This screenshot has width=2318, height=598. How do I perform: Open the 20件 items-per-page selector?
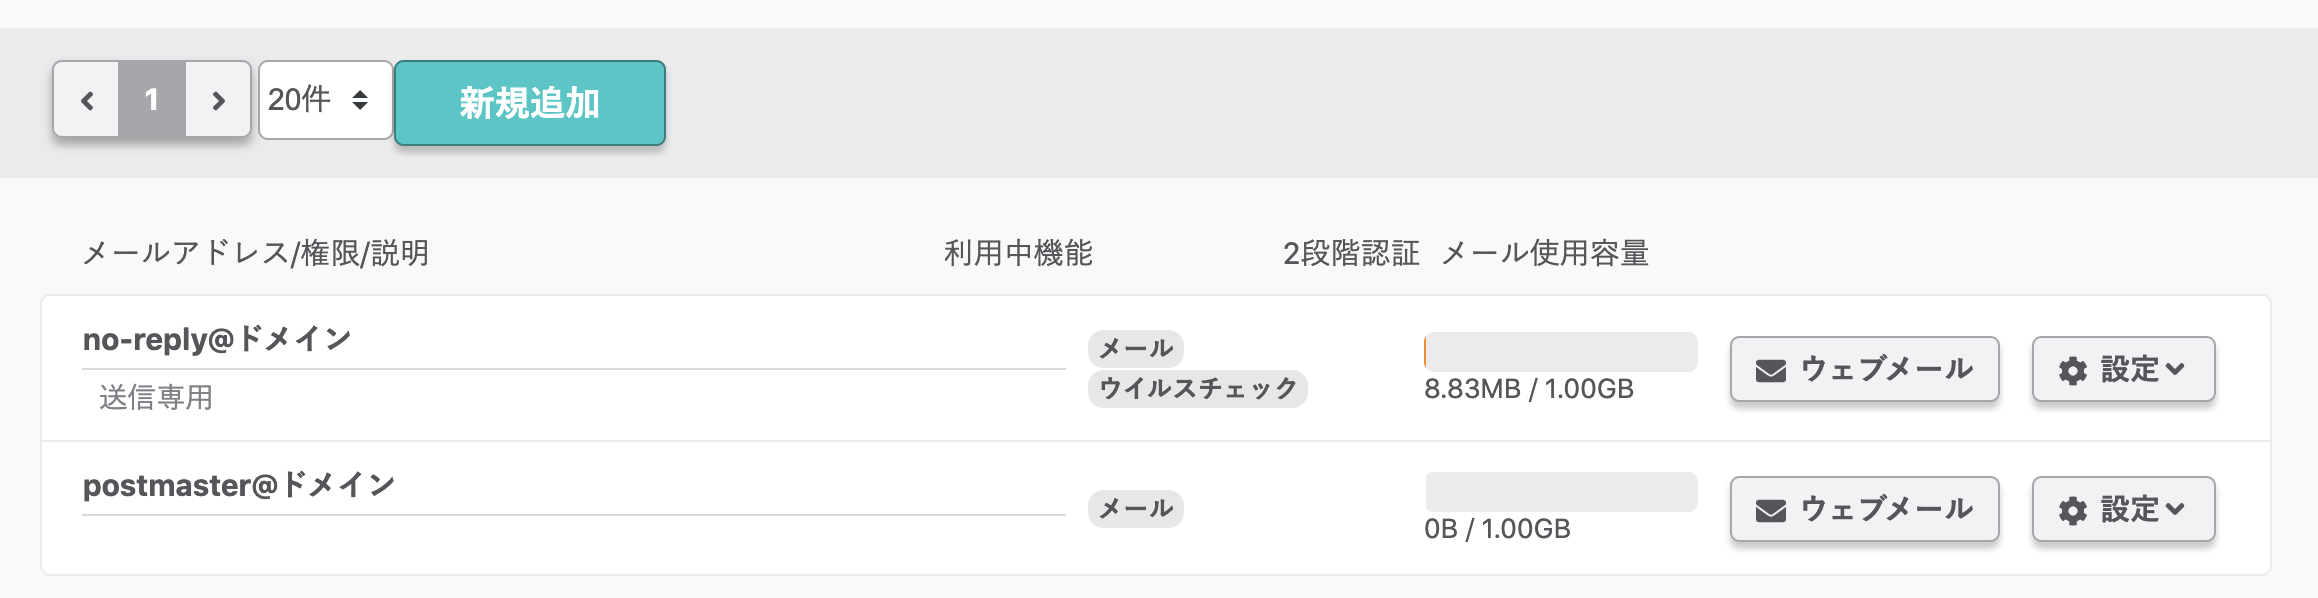pos(323,100)
